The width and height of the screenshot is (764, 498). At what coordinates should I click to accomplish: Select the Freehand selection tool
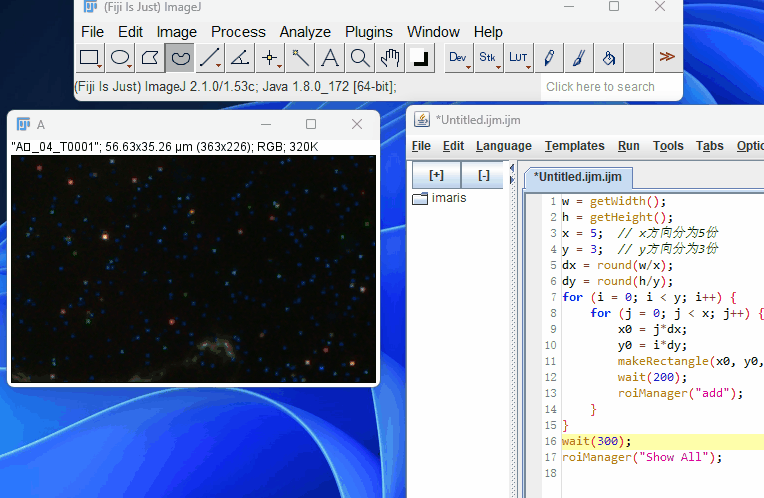180,58
